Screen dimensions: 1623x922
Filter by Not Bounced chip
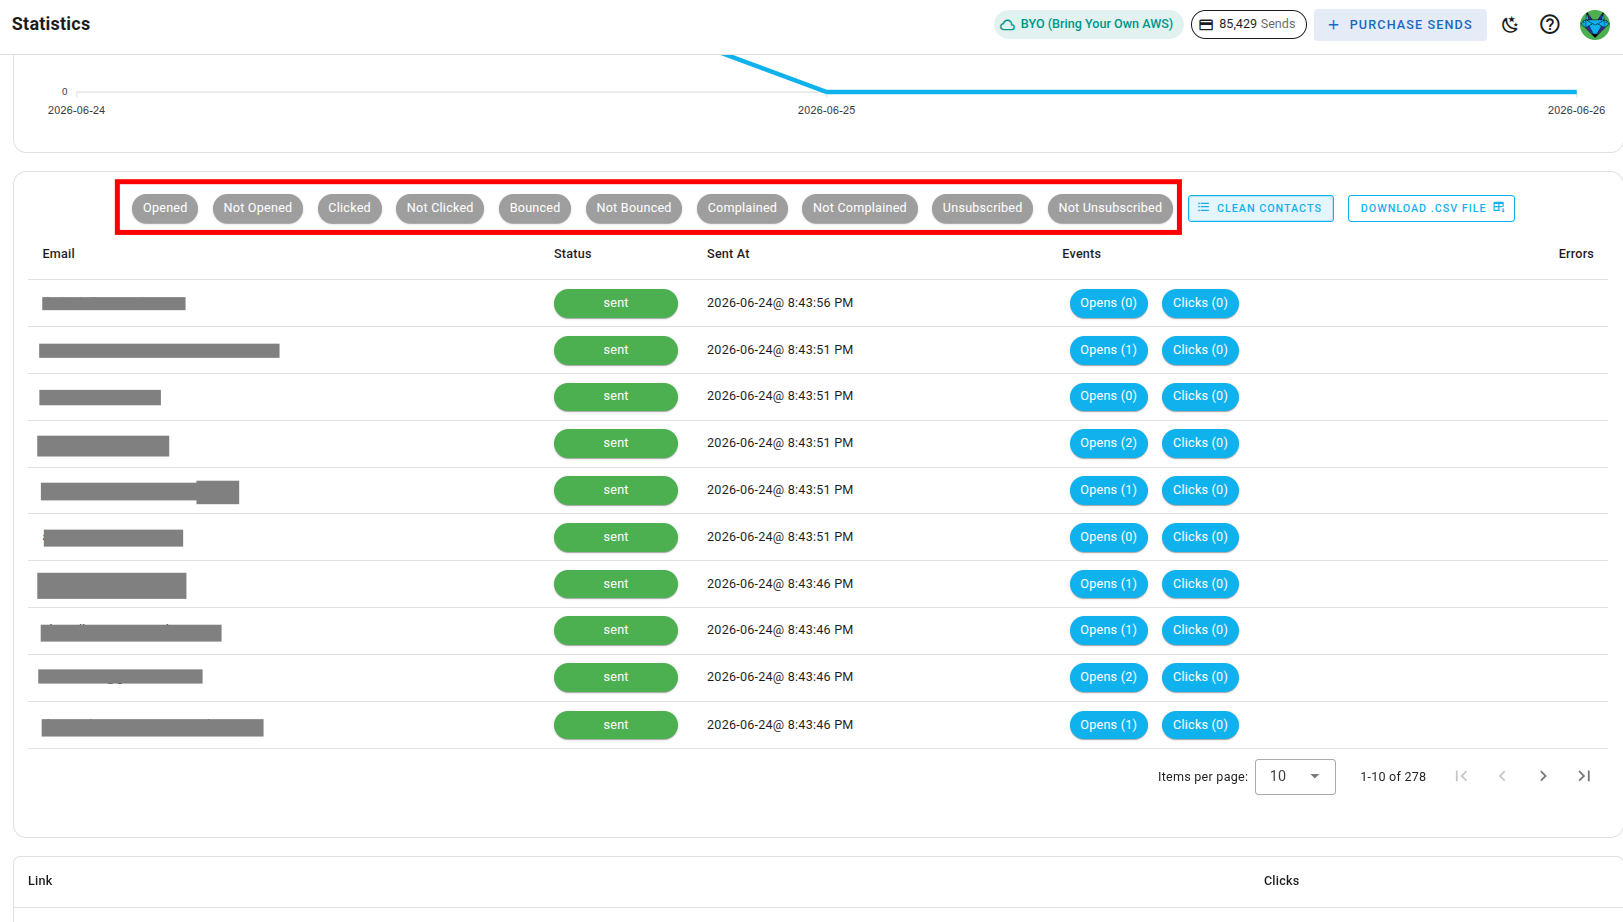pyautogui.click(x=634, y=208)
